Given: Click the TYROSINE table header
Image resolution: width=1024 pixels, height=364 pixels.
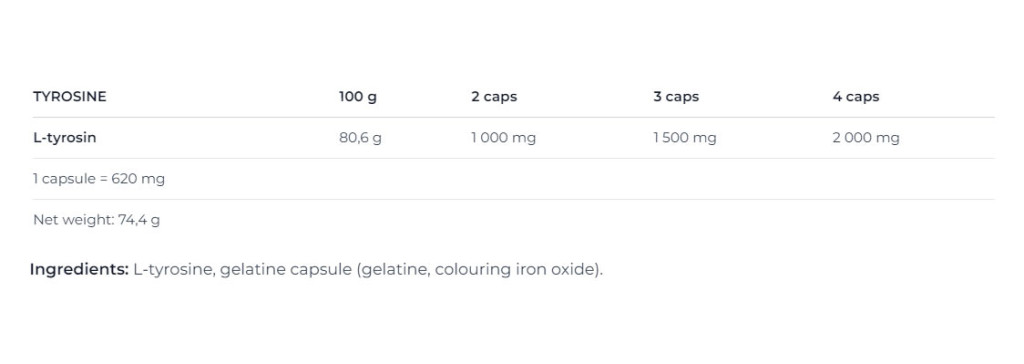Looking at the screenshot, I should pos(69,97).
